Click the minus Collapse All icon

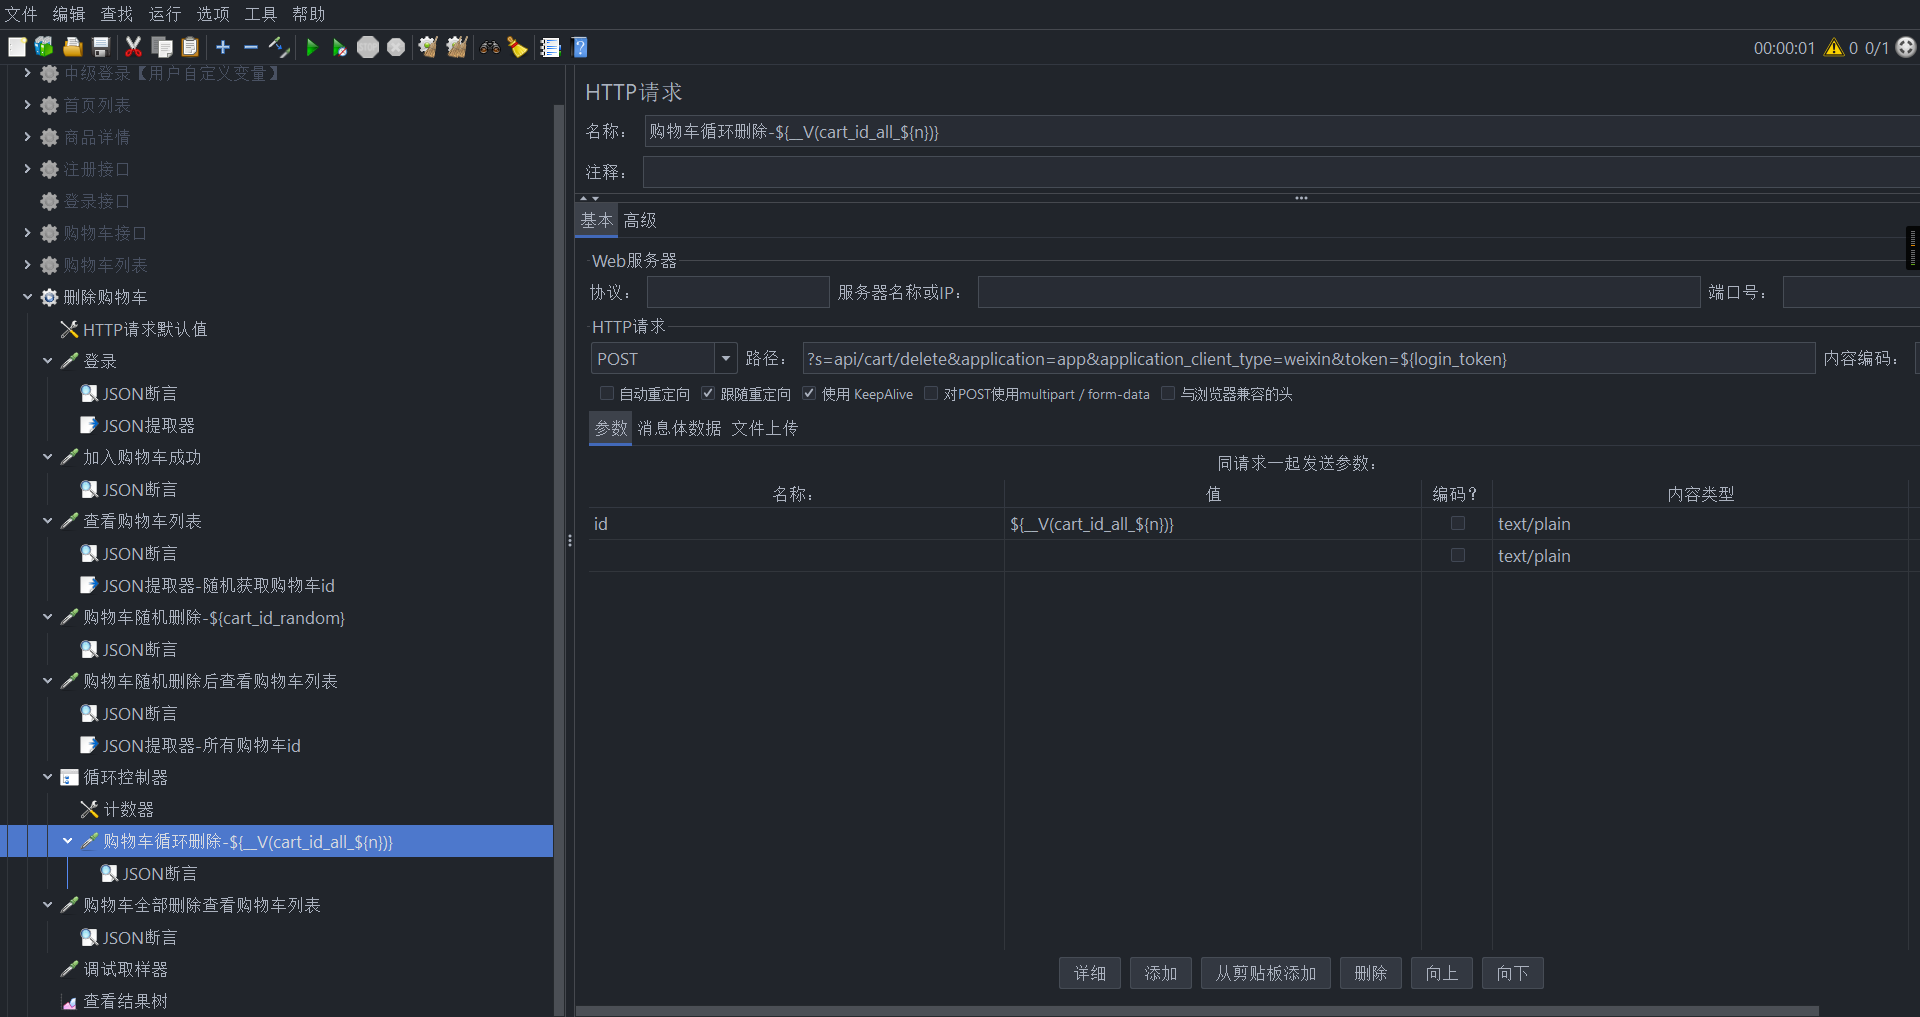(251, 47)
